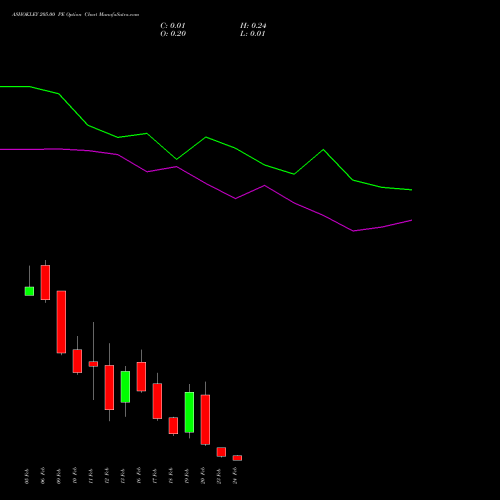Click the 12 Feb date axis label
Image resolution: width=500 pixels, height=500 pixels.
(107, 476)
